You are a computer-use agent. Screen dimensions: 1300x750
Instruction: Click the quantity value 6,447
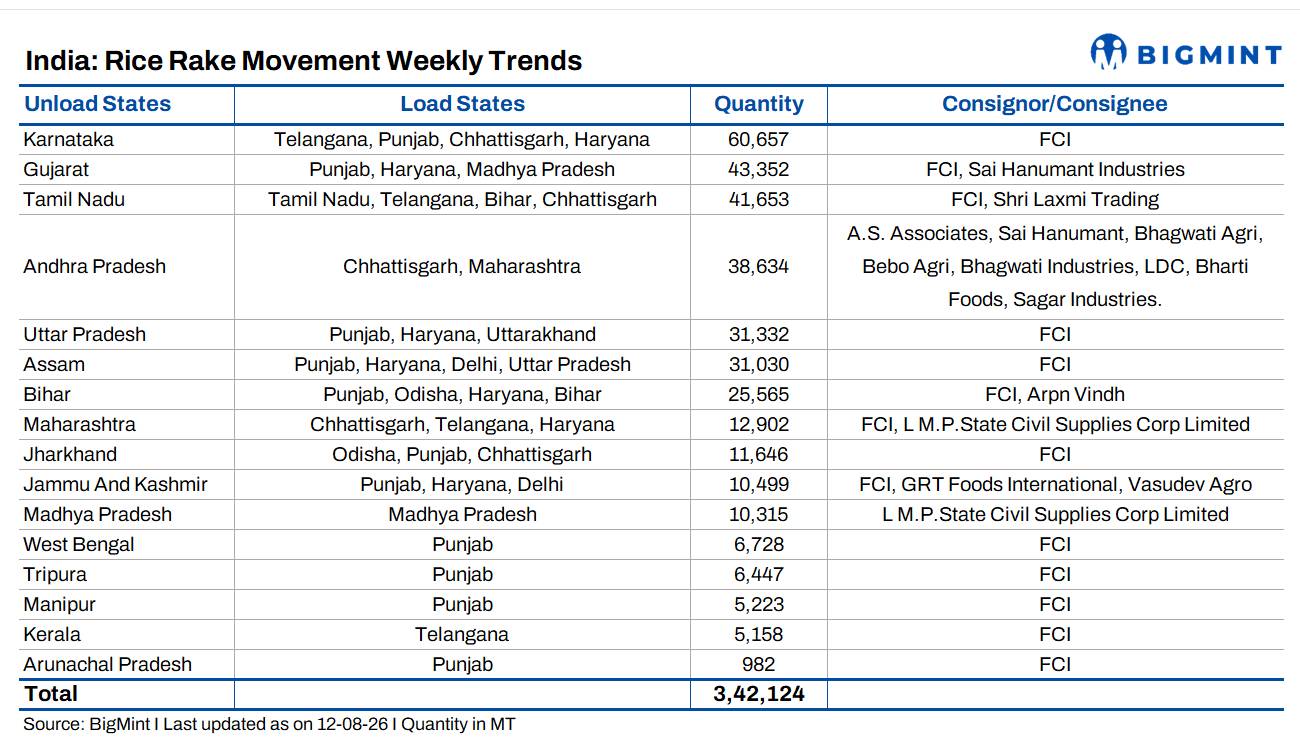pyautogui.click(x=759, y=574)
